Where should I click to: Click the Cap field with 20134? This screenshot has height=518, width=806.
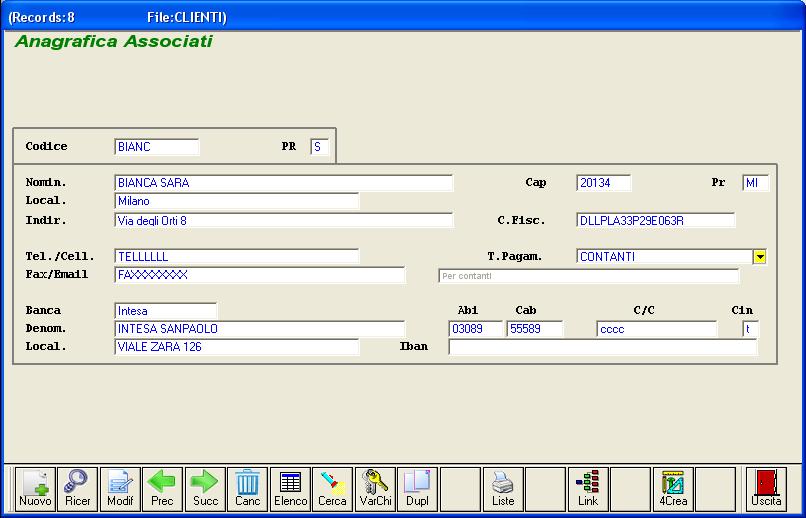click(604, 182)
